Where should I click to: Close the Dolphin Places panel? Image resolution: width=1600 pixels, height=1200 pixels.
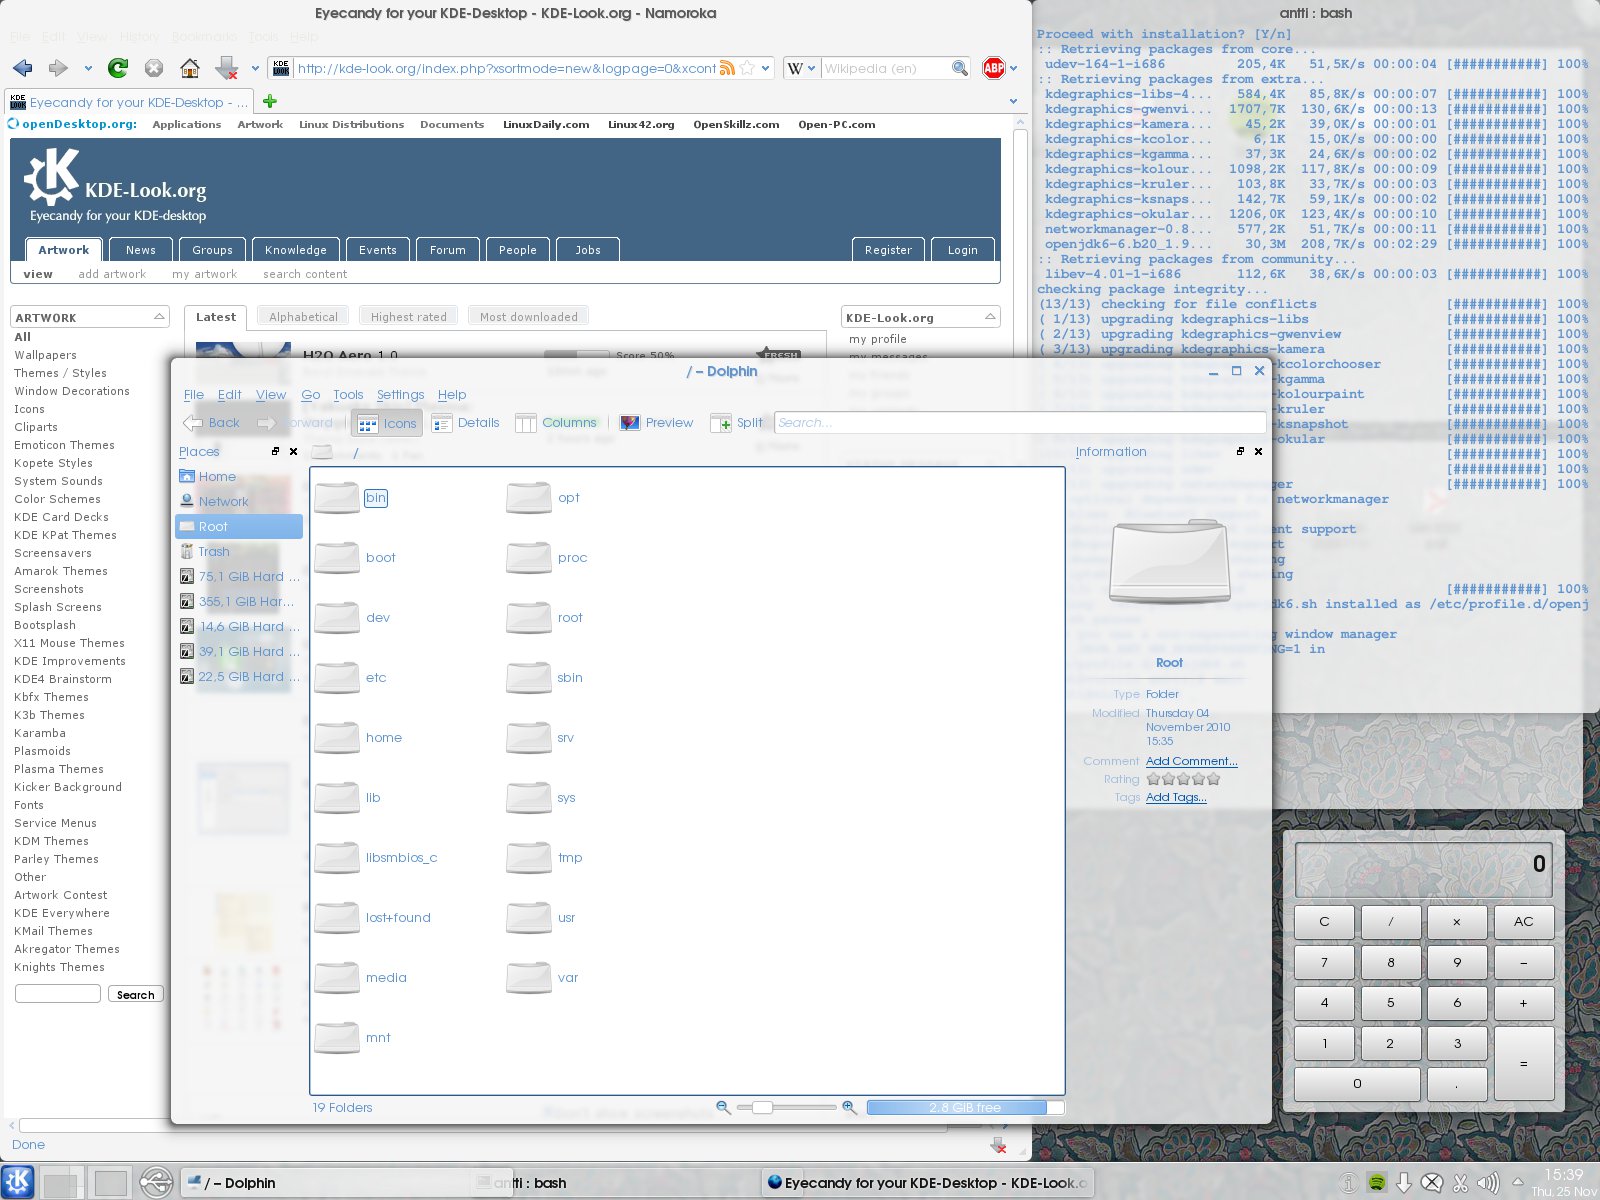293,452
